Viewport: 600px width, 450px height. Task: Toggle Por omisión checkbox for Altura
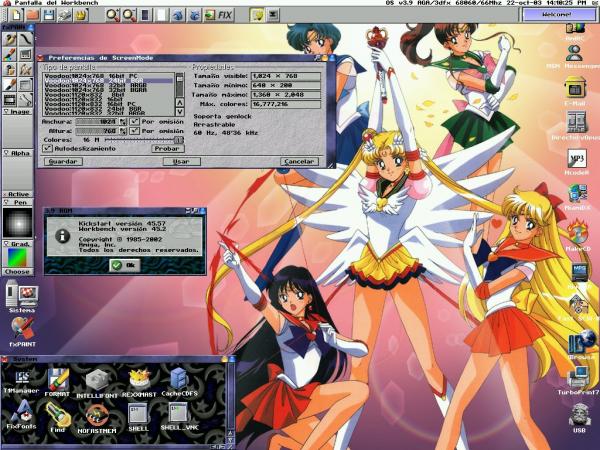tap(134, 131)
